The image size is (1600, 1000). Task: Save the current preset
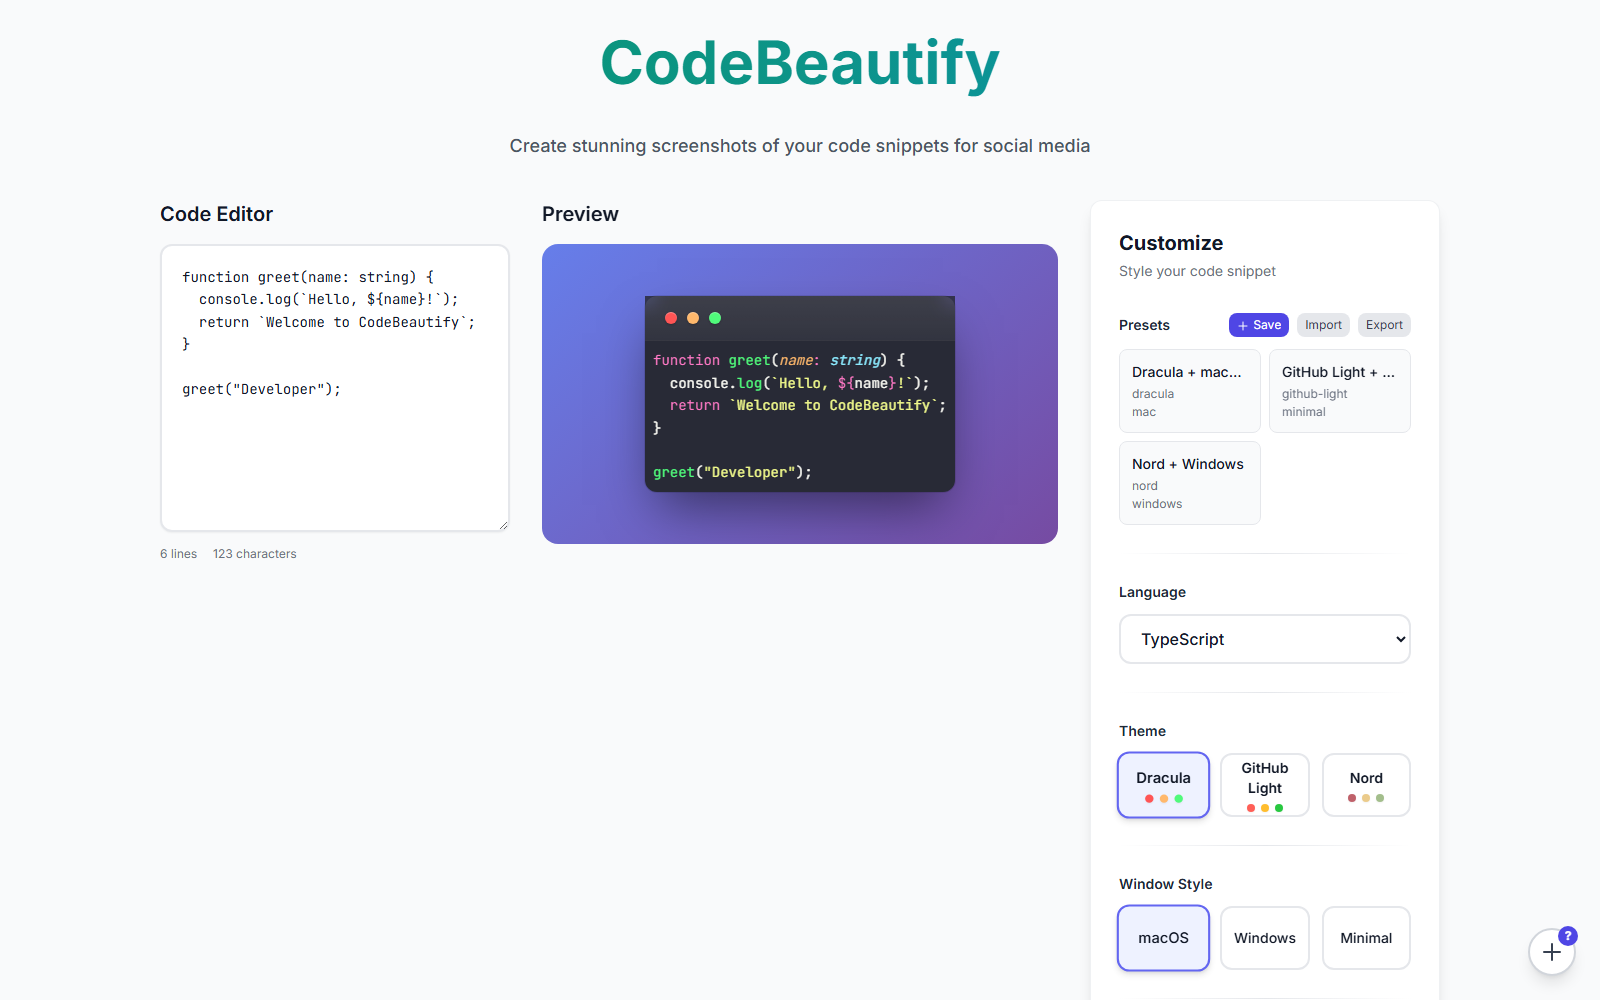[1259, 325]
